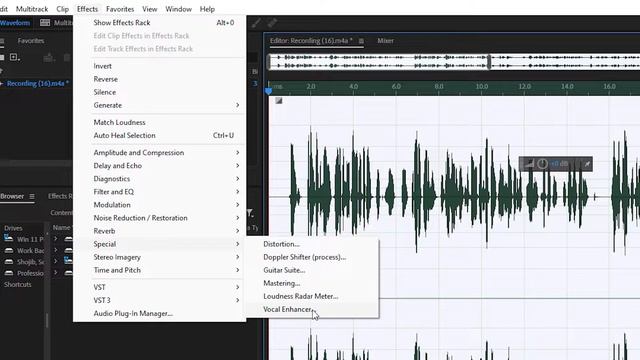Expand Delay and Echo submenu
Screen dimensions: 640x360
tap(160, 166)
